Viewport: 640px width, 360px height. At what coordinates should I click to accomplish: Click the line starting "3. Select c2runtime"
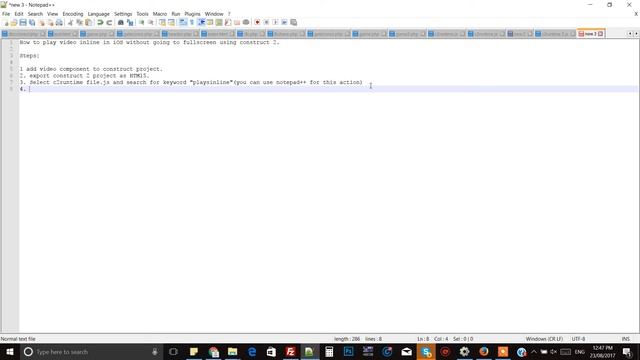coord(191,82)
